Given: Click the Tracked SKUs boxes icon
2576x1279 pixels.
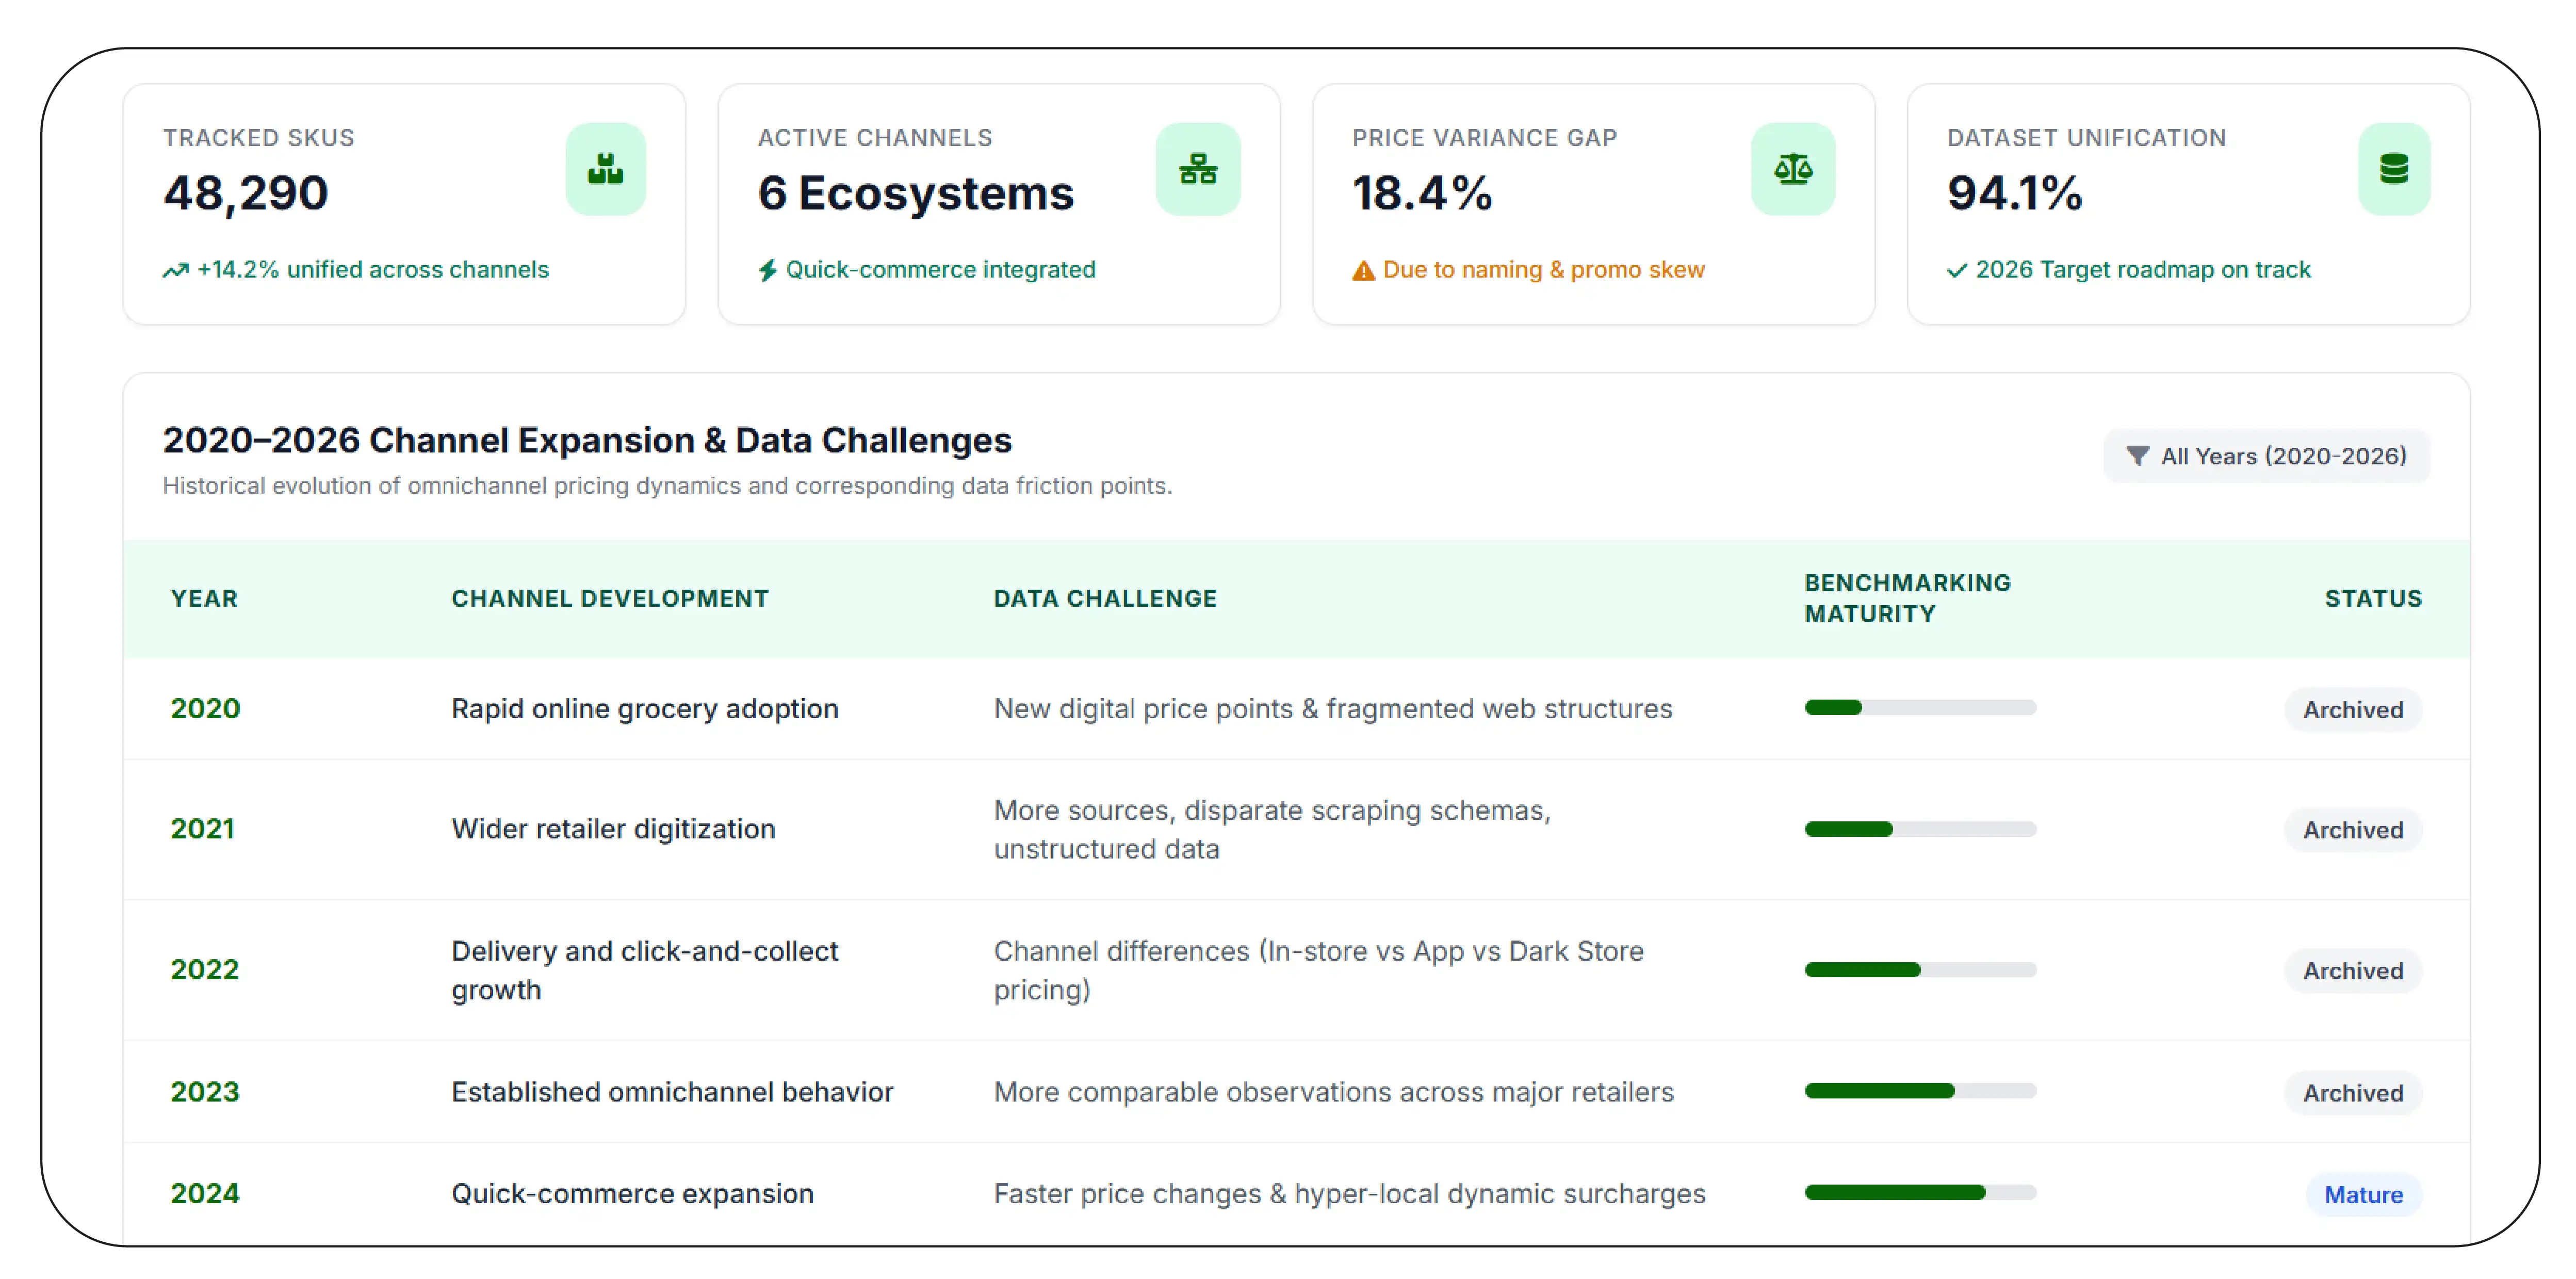Looking at the screenshot, I should [x=605, y=169].
